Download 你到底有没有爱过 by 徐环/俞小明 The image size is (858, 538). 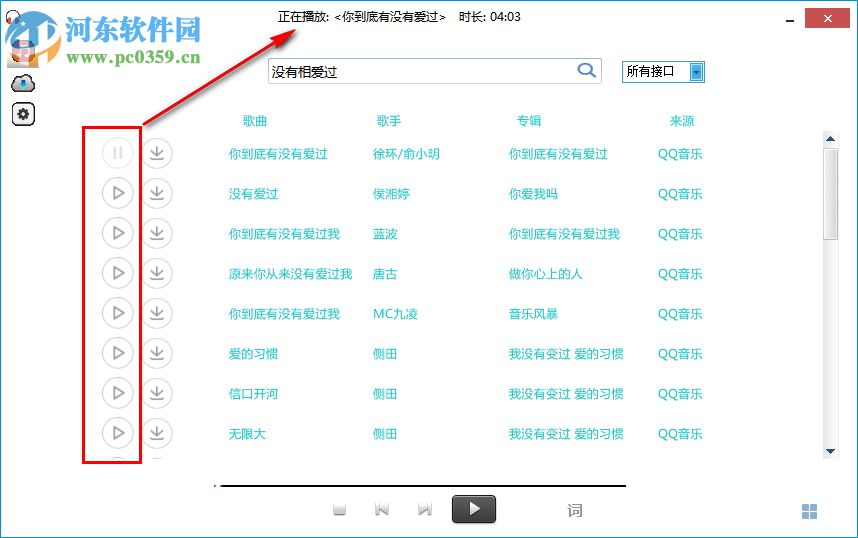click(x=157, y=153)
